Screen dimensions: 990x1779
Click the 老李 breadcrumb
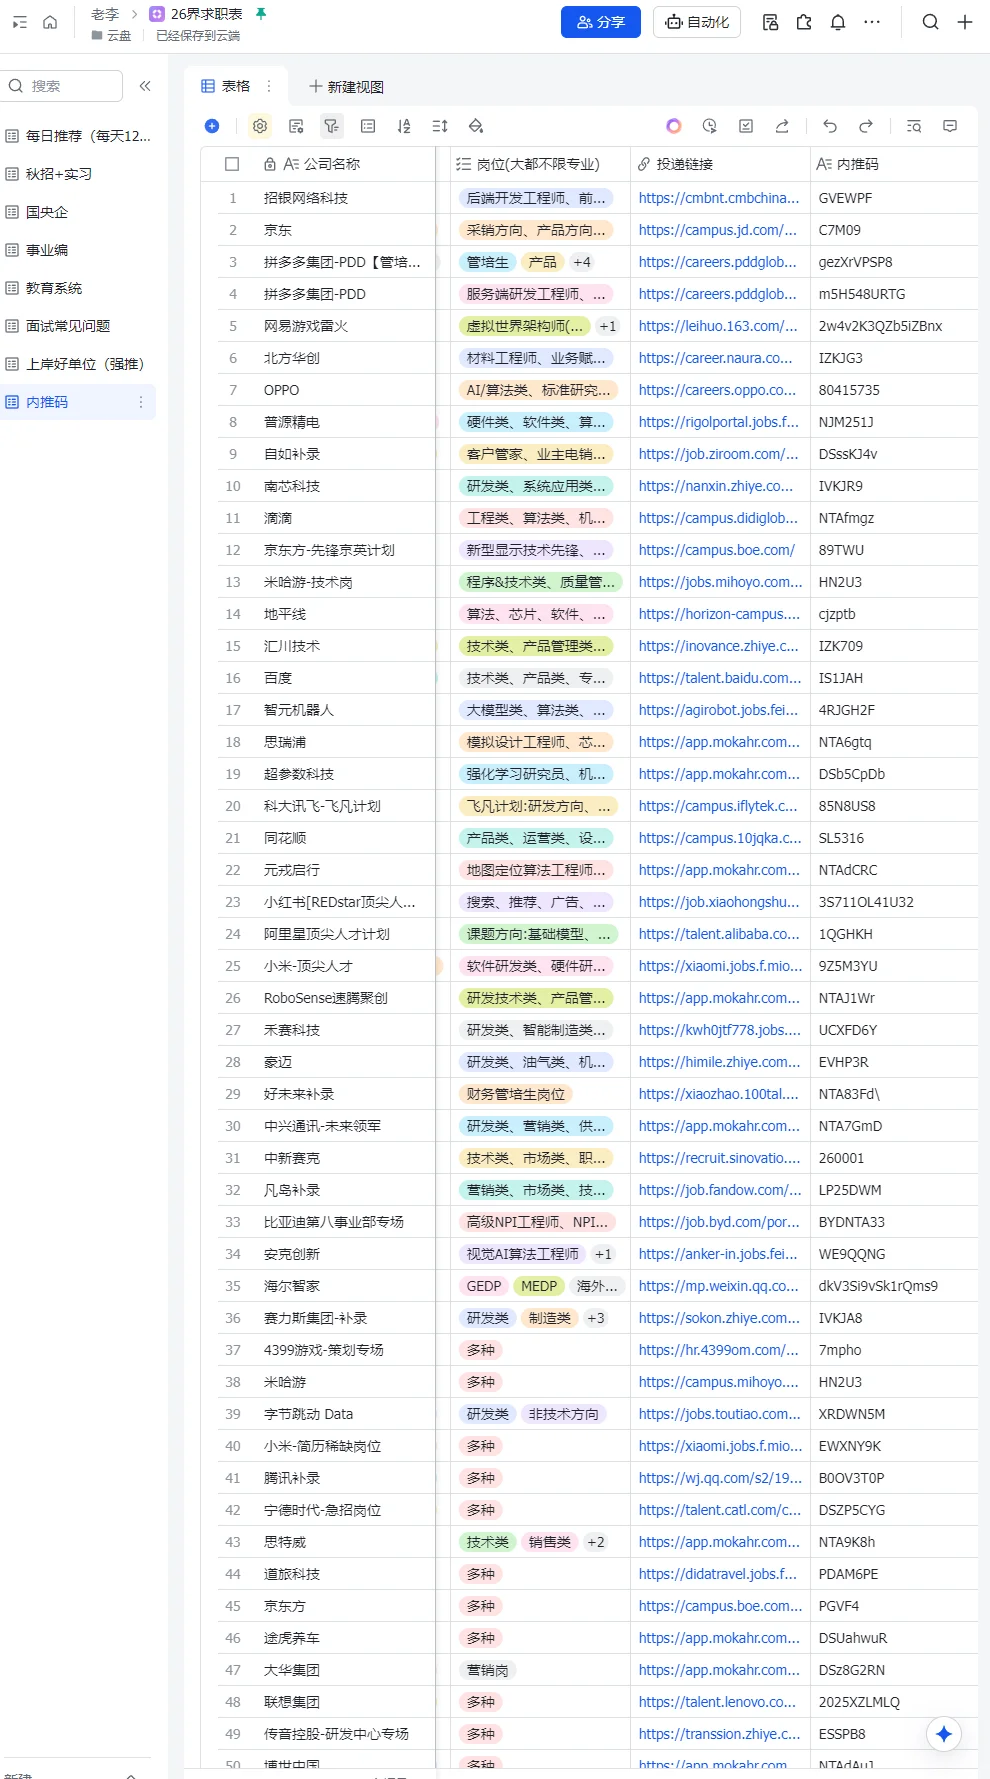coord(105,14)
